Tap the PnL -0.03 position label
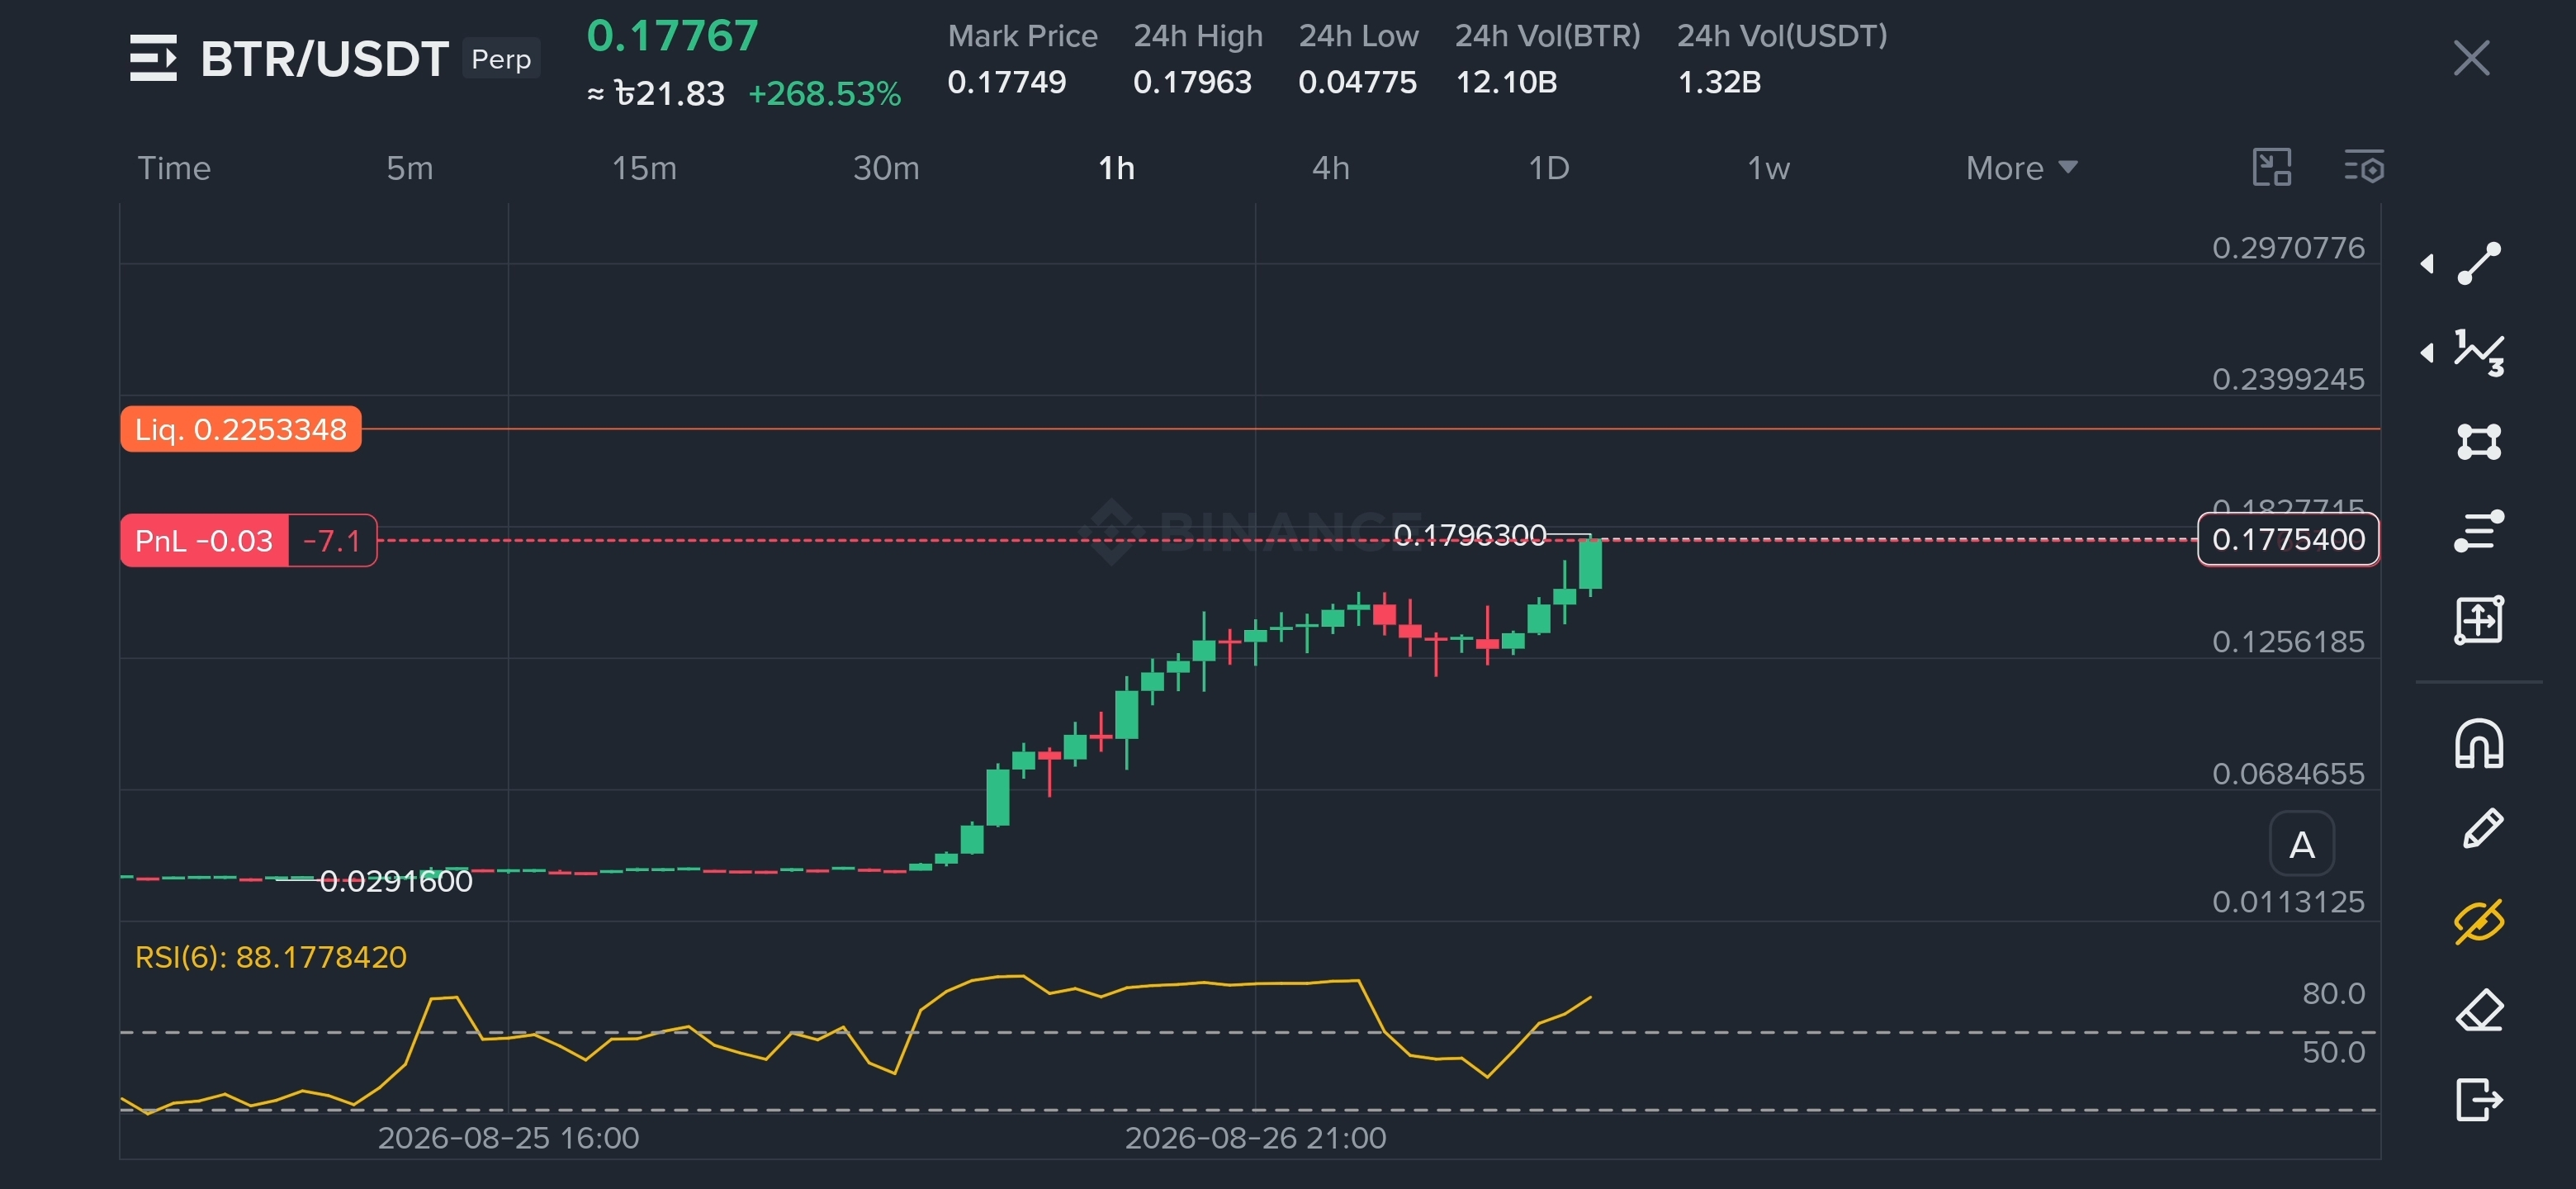2576x1189 pixels. tap(204, 541)
